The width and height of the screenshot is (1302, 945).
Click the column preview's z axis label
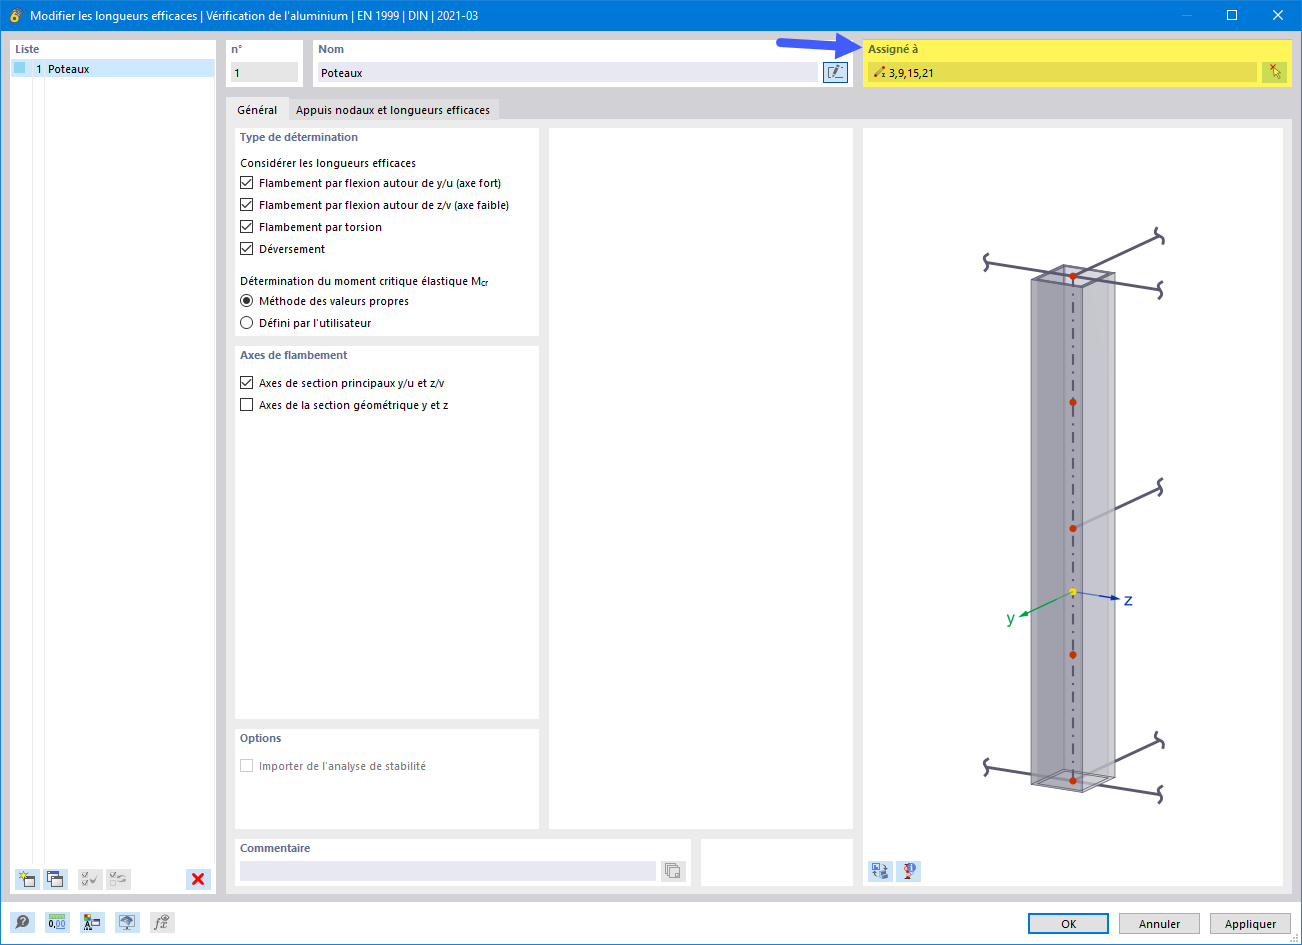coord(1128,600)
